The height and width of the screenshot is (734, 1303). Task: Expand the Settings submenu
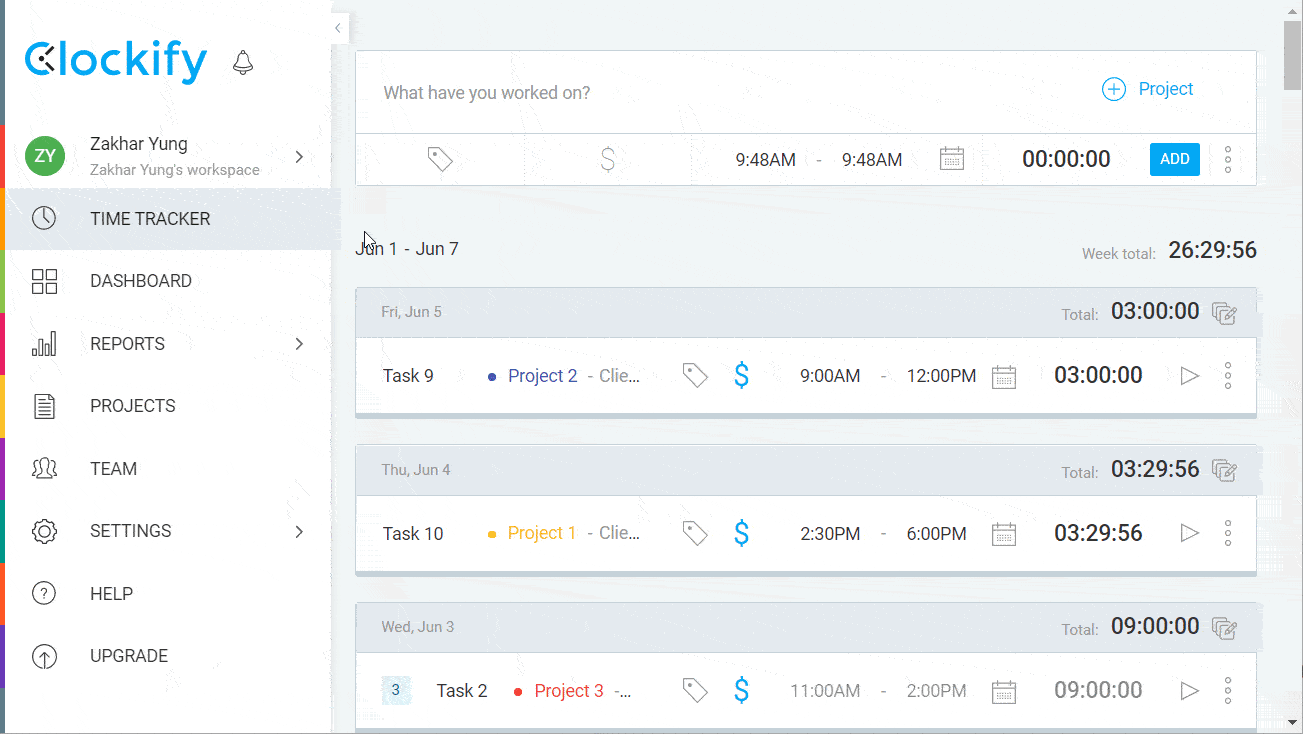298,531
